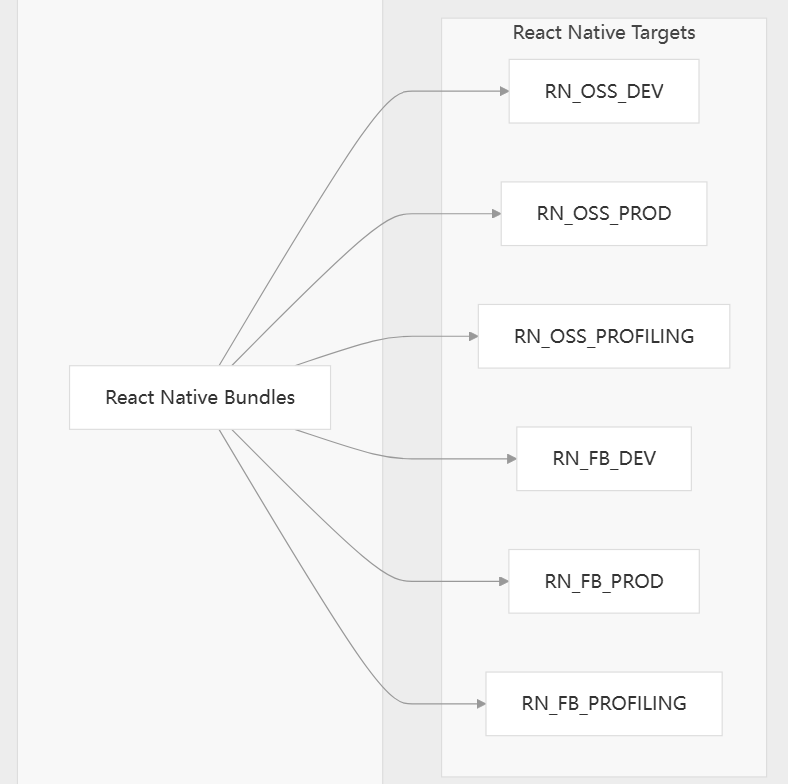Click the RN_FB_PROD node box
The width and height of the screenshot is (788, 784).
click(603, 581)
